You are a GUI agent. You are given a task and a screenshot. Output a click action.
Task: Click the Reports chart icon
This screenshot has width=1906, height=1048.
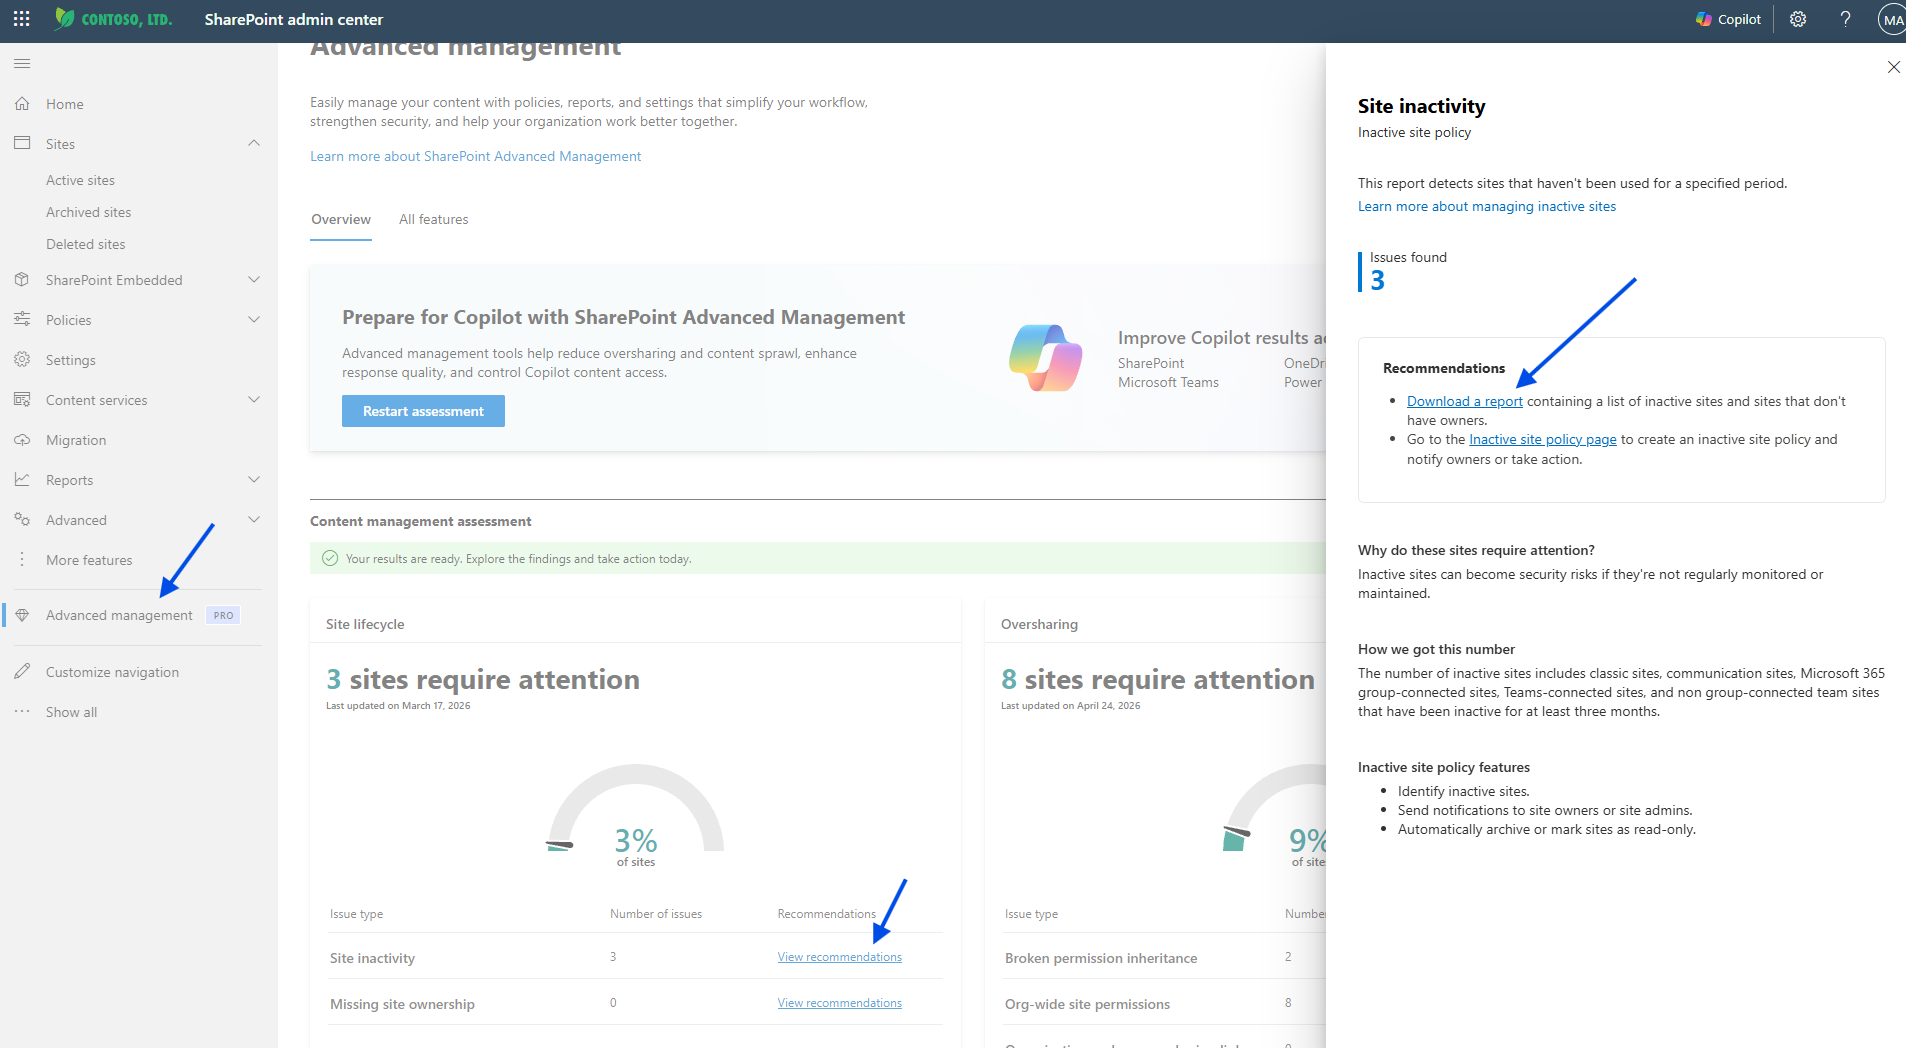tap(22, 480)
